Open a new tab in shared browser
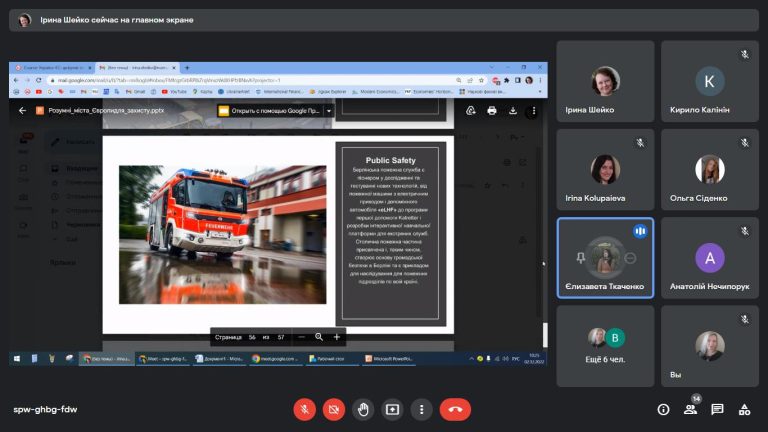This screenshot has height=432, width=768. (x=187, y=68)
